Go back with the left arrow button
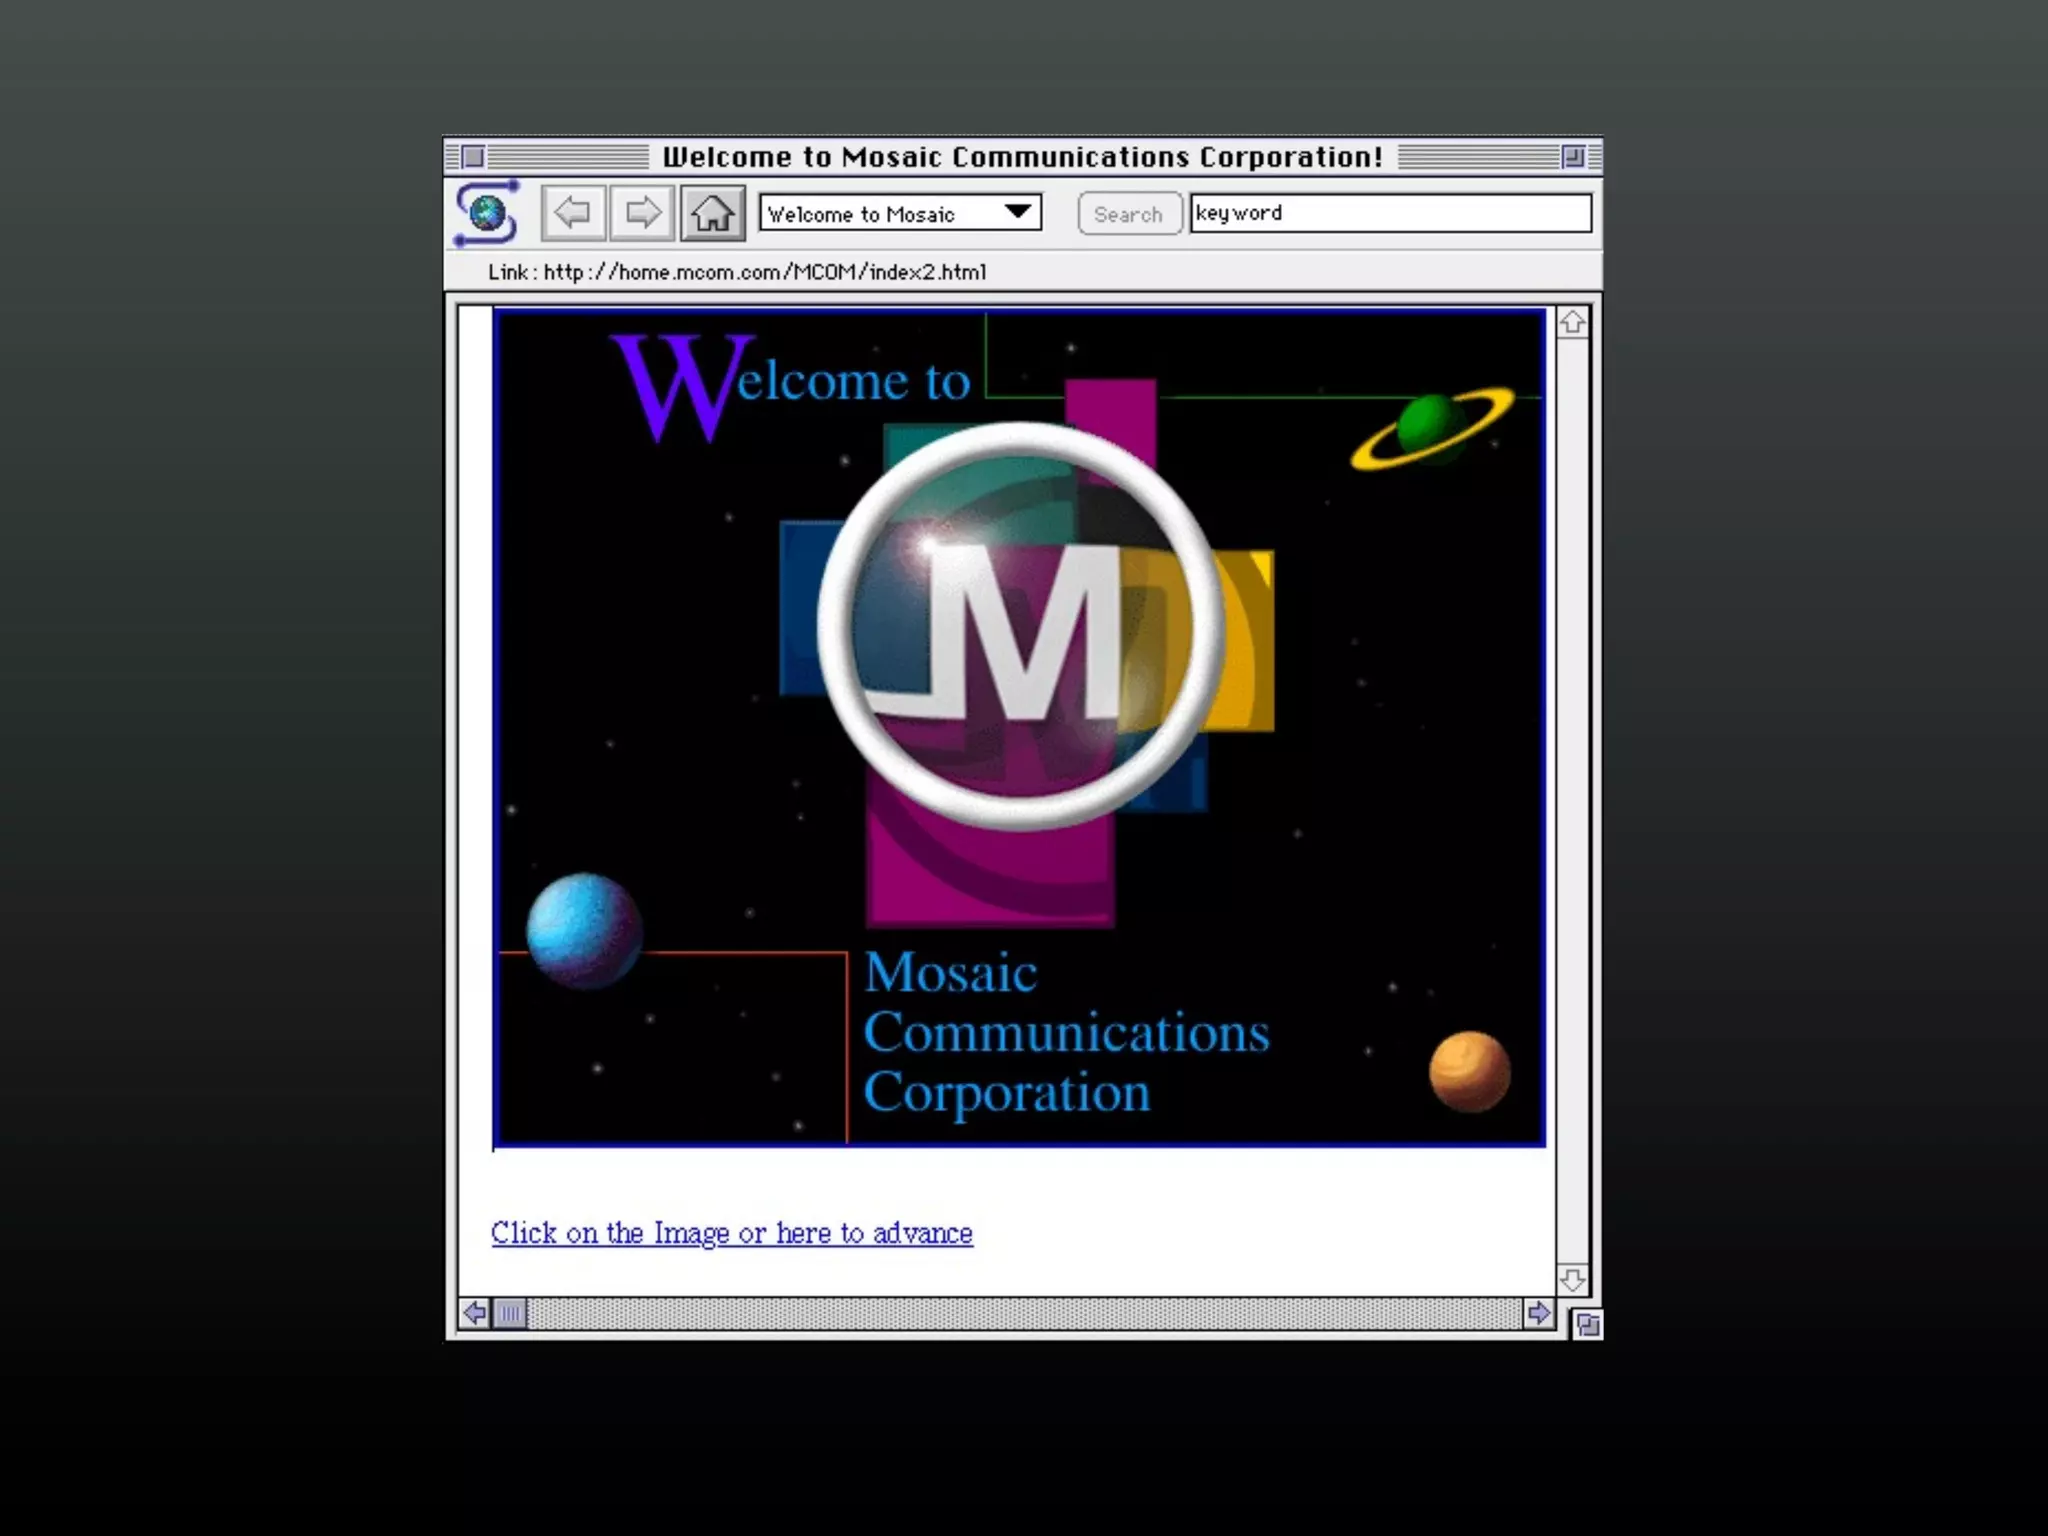2048x1536 pixels. click(573, 213)
